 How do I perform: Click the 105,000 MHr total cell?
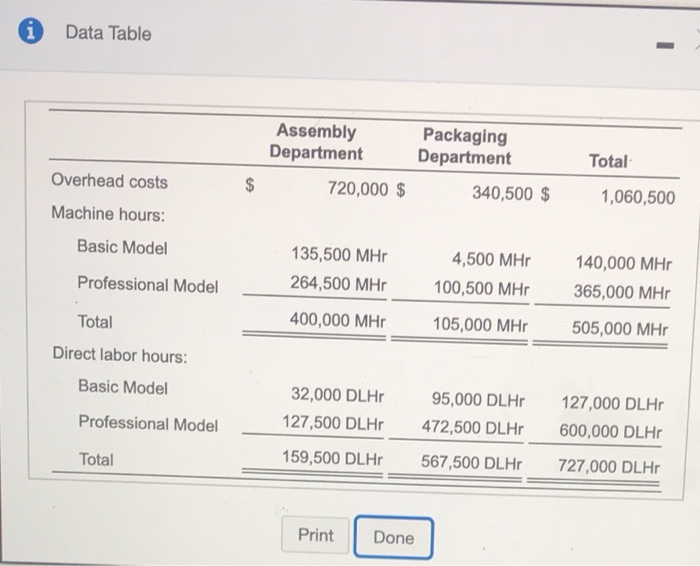point(480,325)
